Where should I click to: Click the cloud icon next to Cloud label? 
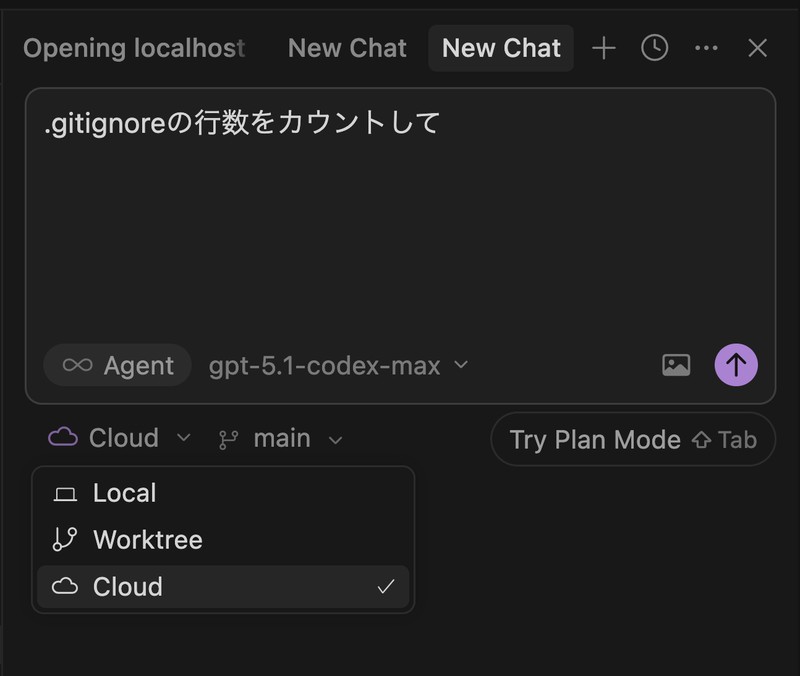(x=62, y=438)
